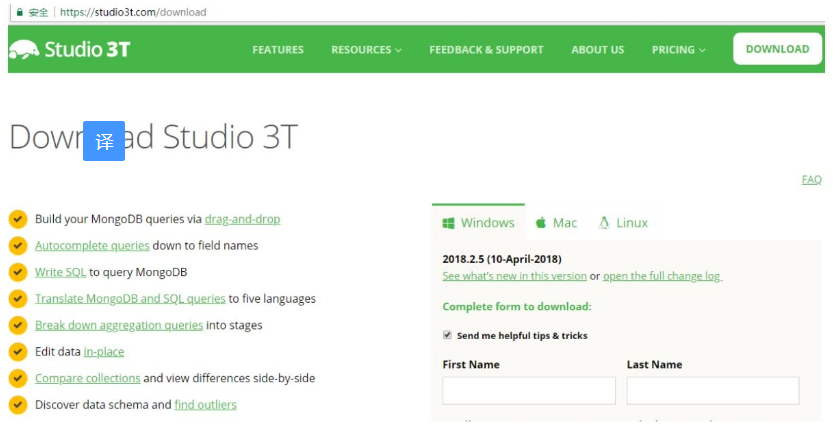Image resolution: width=840 pixels, height=440 pixels.
Task: Open Feedback & Support page
Action: [486, 50]
